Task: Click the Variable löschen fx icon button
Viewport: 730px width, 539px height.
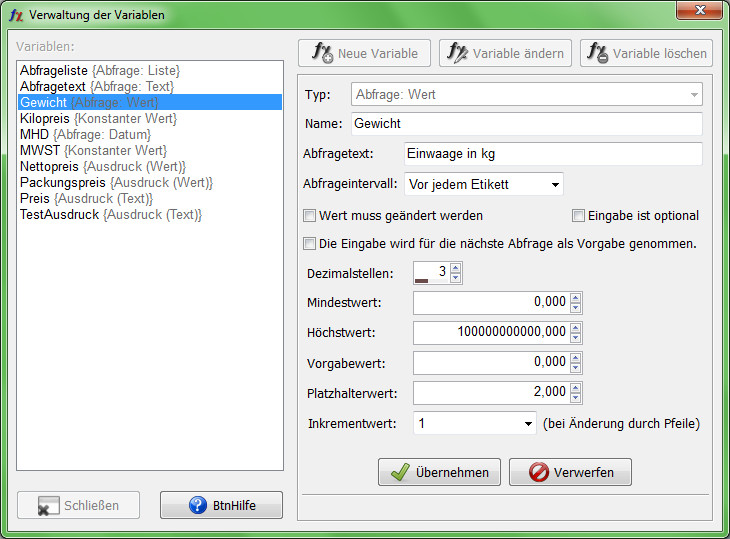Action: [645, 53]
